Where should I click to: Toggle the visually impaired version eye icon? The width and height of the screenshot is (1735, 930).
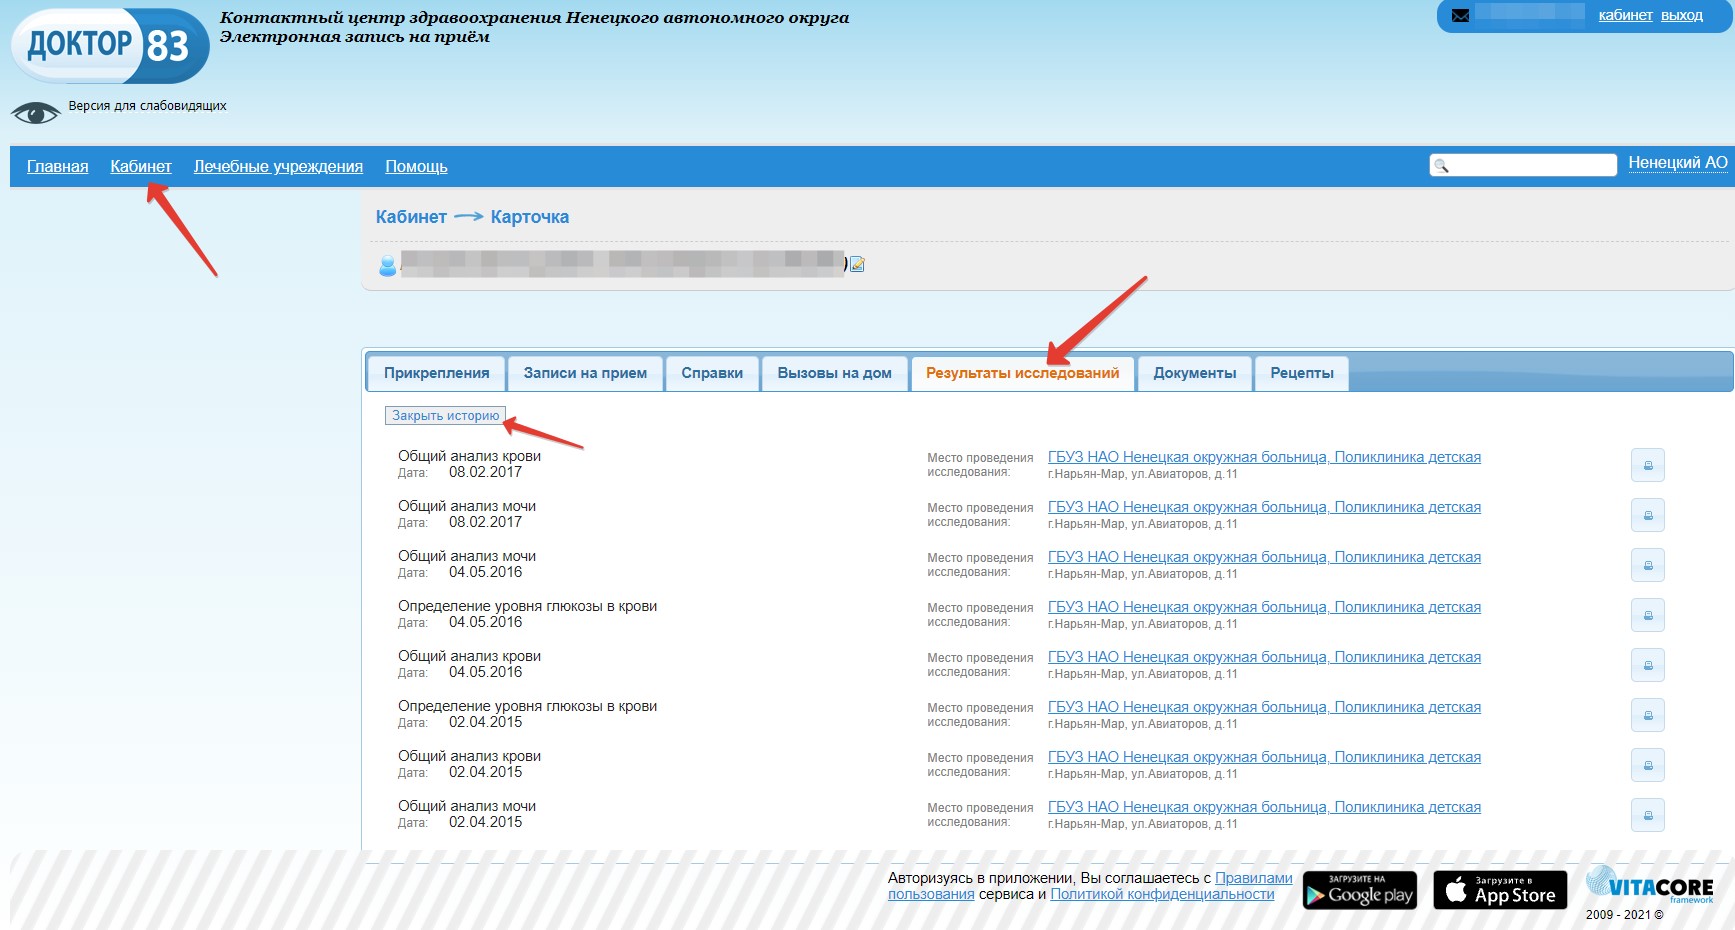(36, 113)
